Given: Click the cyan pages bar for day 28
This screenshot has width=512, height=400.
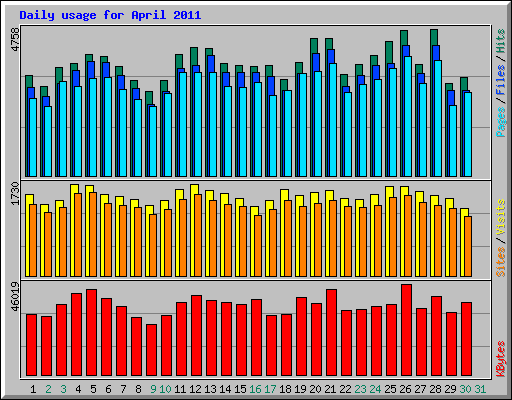Looking at the screenshot, I should click(438, 118).
